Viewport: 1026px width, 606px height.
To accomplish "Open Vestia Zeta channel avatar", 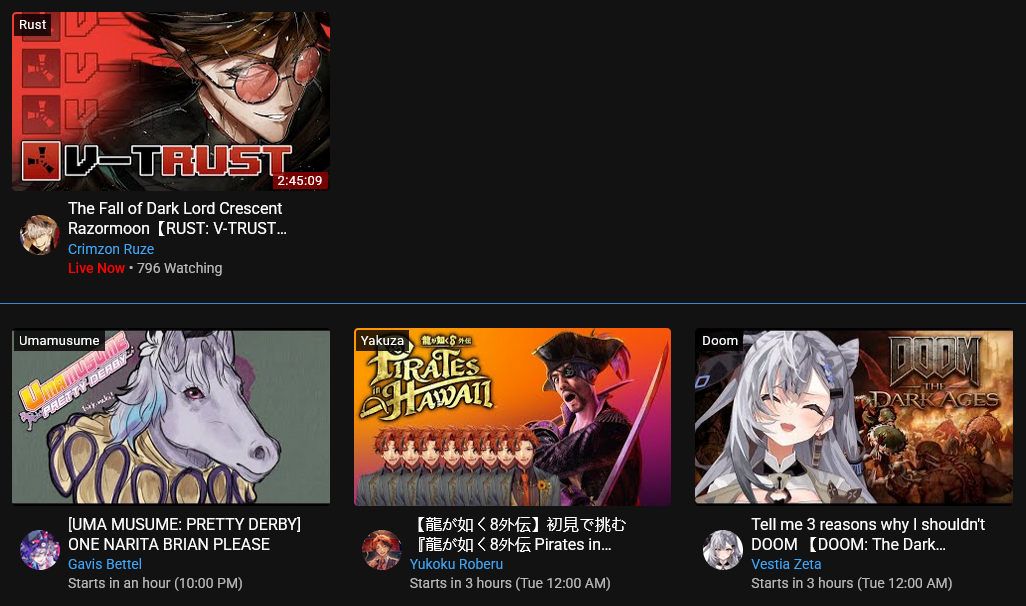I will tap(723, 550).
